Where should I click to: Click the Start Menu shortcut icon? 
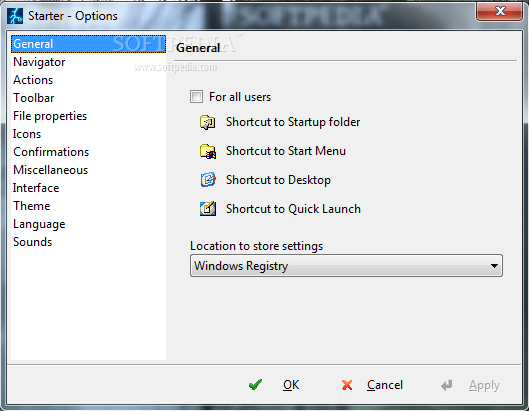[208, 151]
